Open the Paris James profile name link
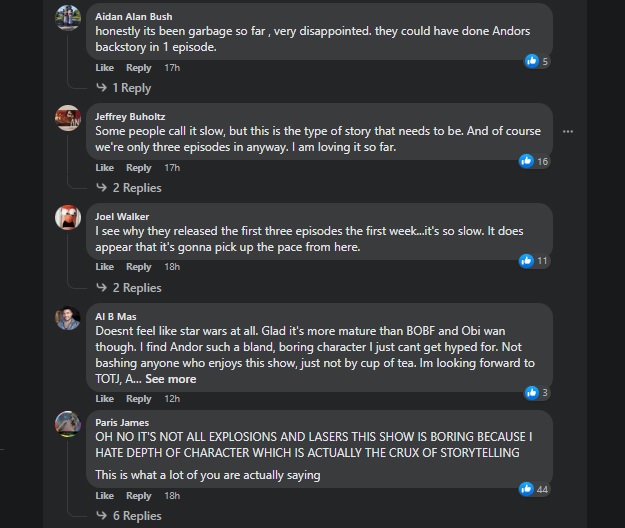Image resolution: width=625 pixels, height=528 pixels. pyautogui.click(x=123, y=422)
